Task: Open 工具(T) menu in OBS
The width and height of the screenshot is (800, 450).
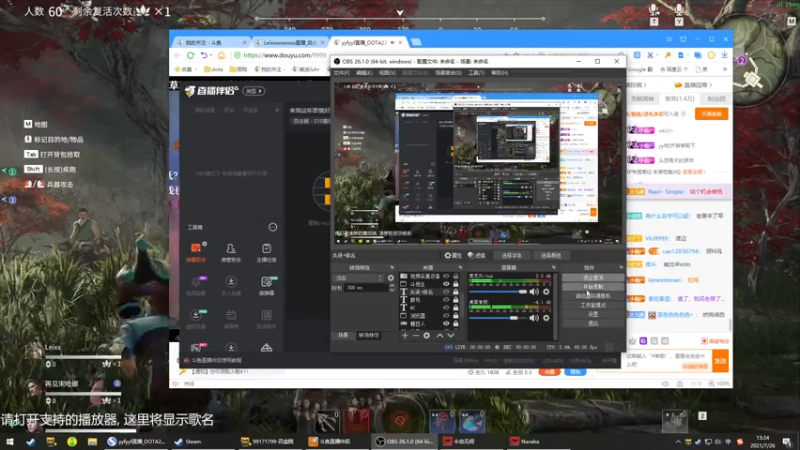Action: pyautogui.click(x=476, y=73)
